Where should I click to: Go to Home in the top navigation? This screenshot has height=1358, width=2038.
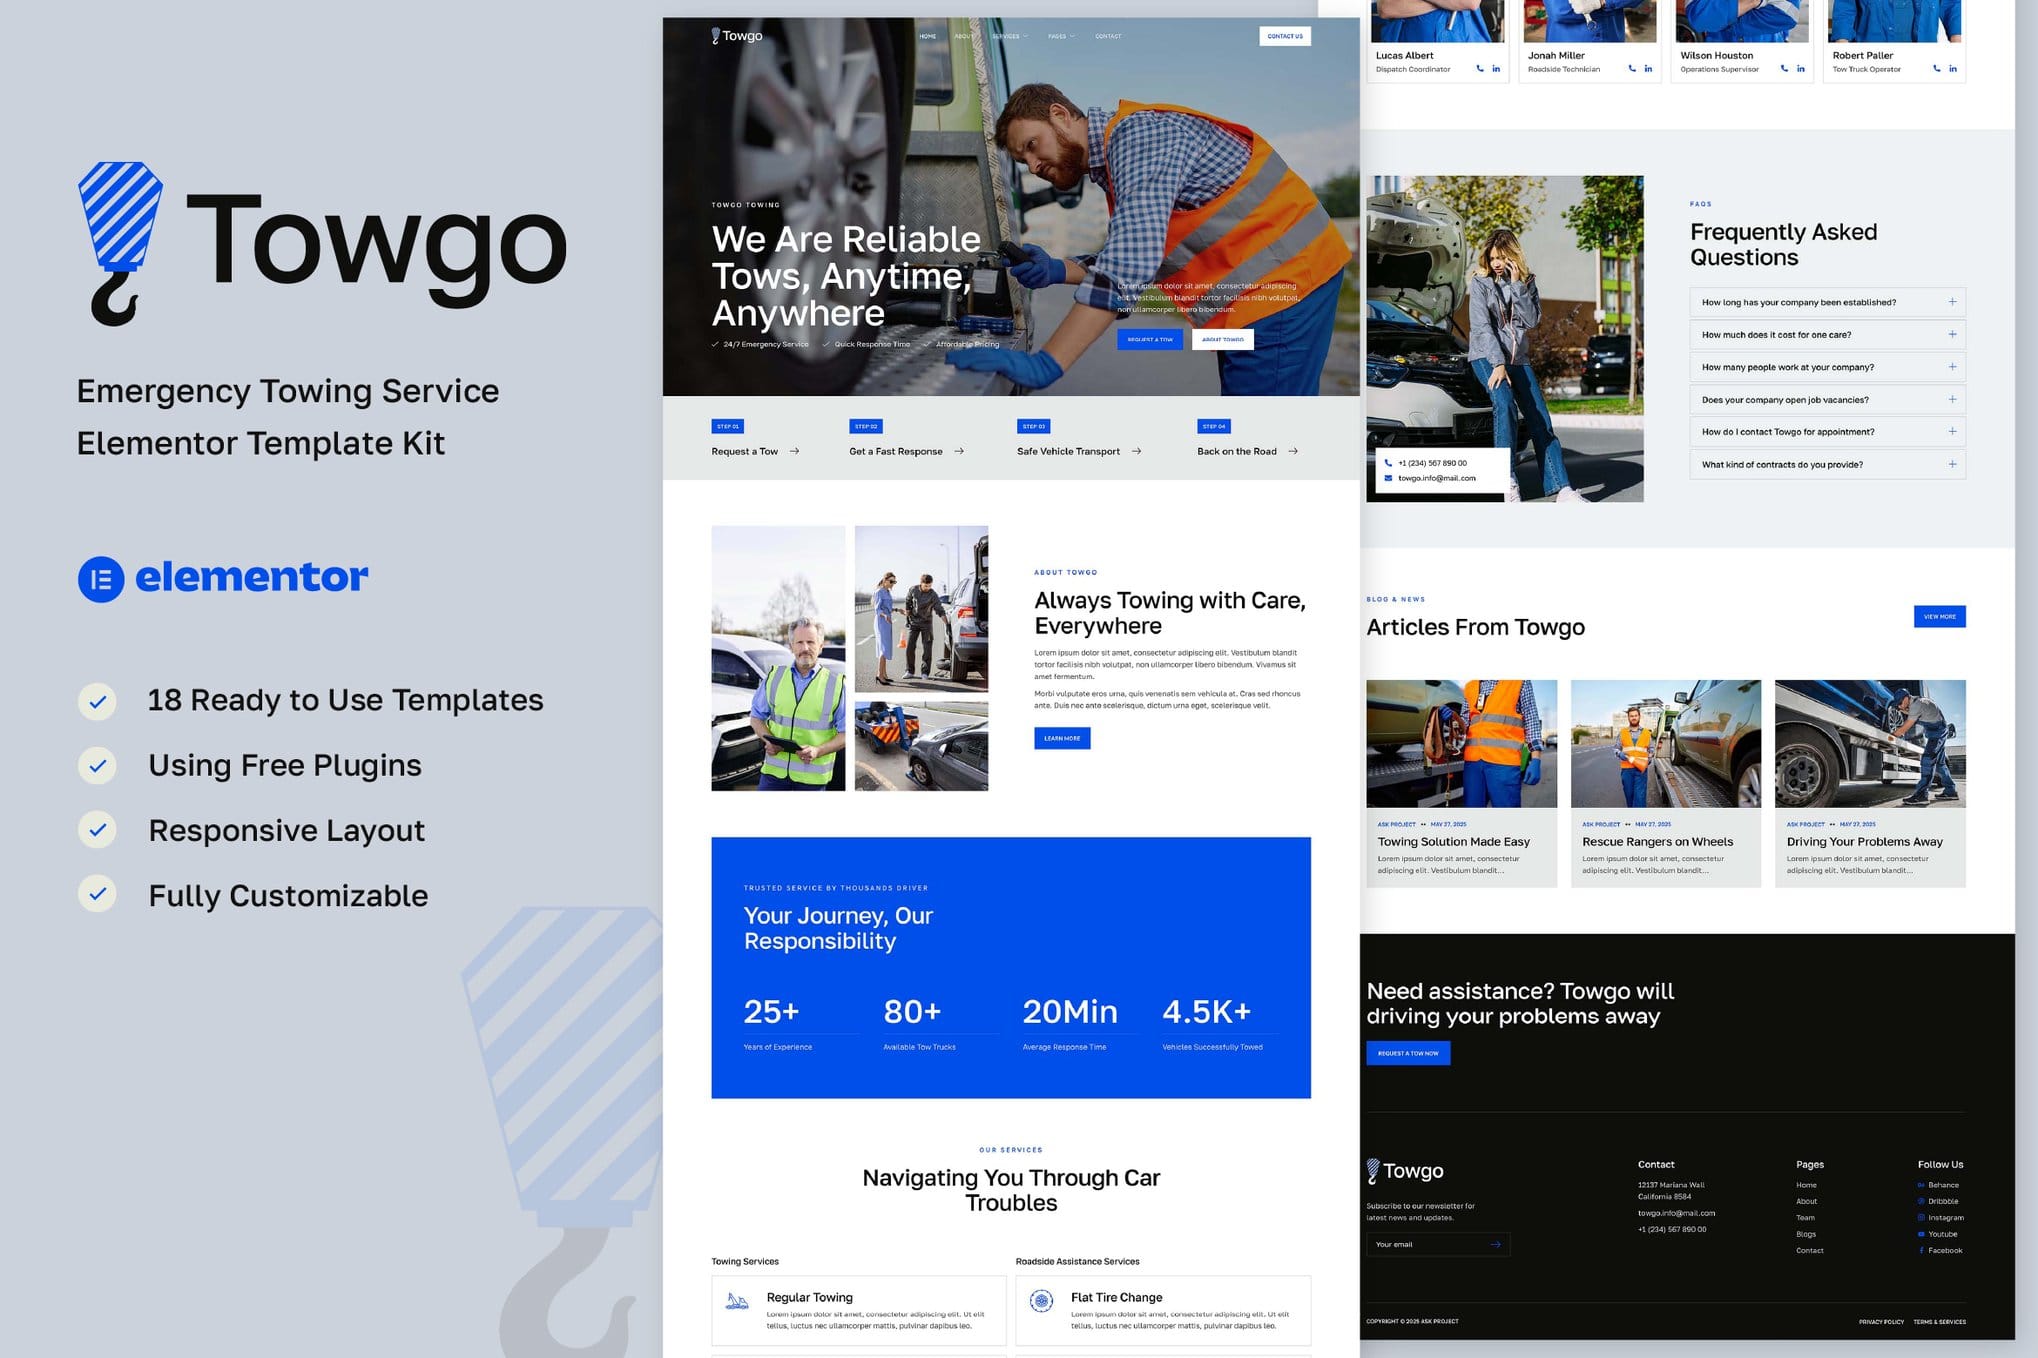pos(928,36)
